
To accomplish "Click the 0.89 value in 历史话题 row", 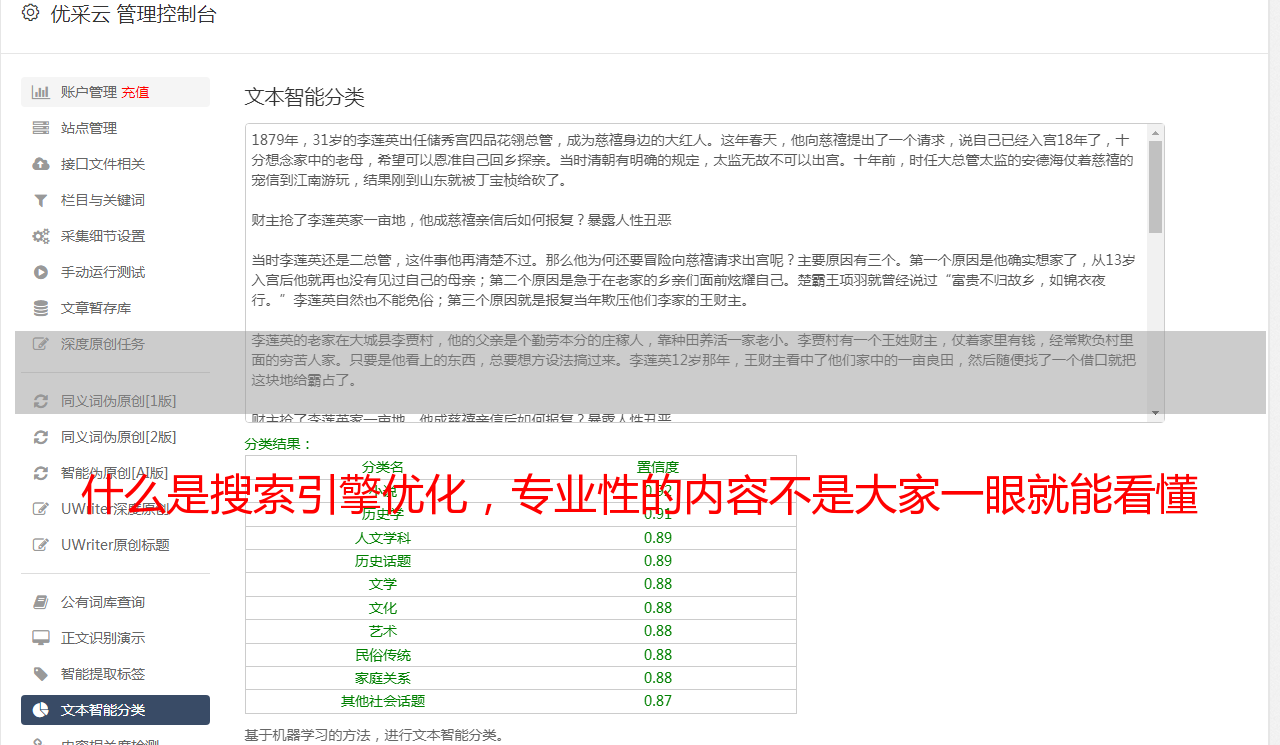I will pyautogui.click(x=658, y=561).
